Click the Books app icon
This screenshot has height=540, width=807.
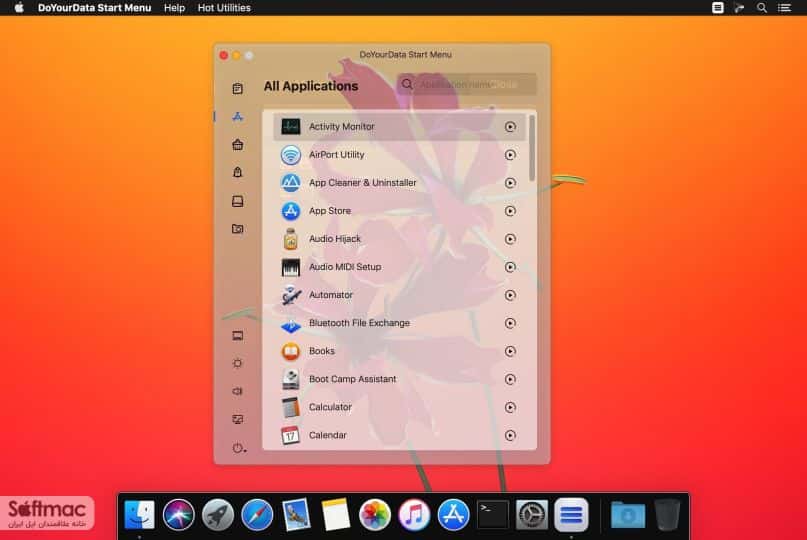pos(291,351)
